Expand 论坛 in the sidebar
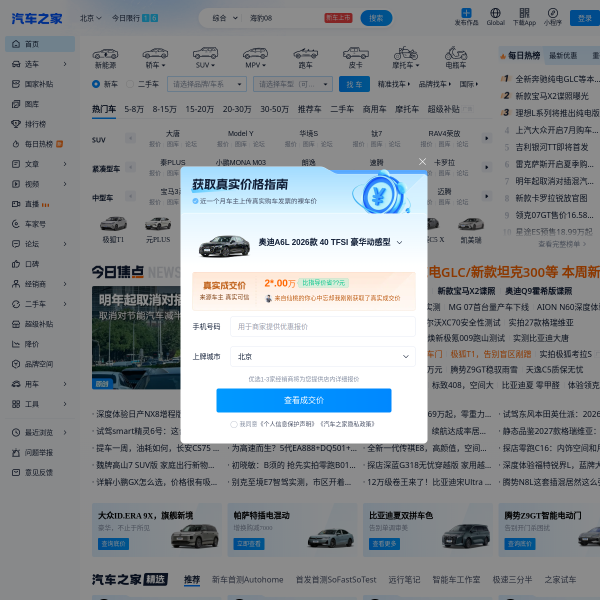The image size is (600, 600). (40, 244)
